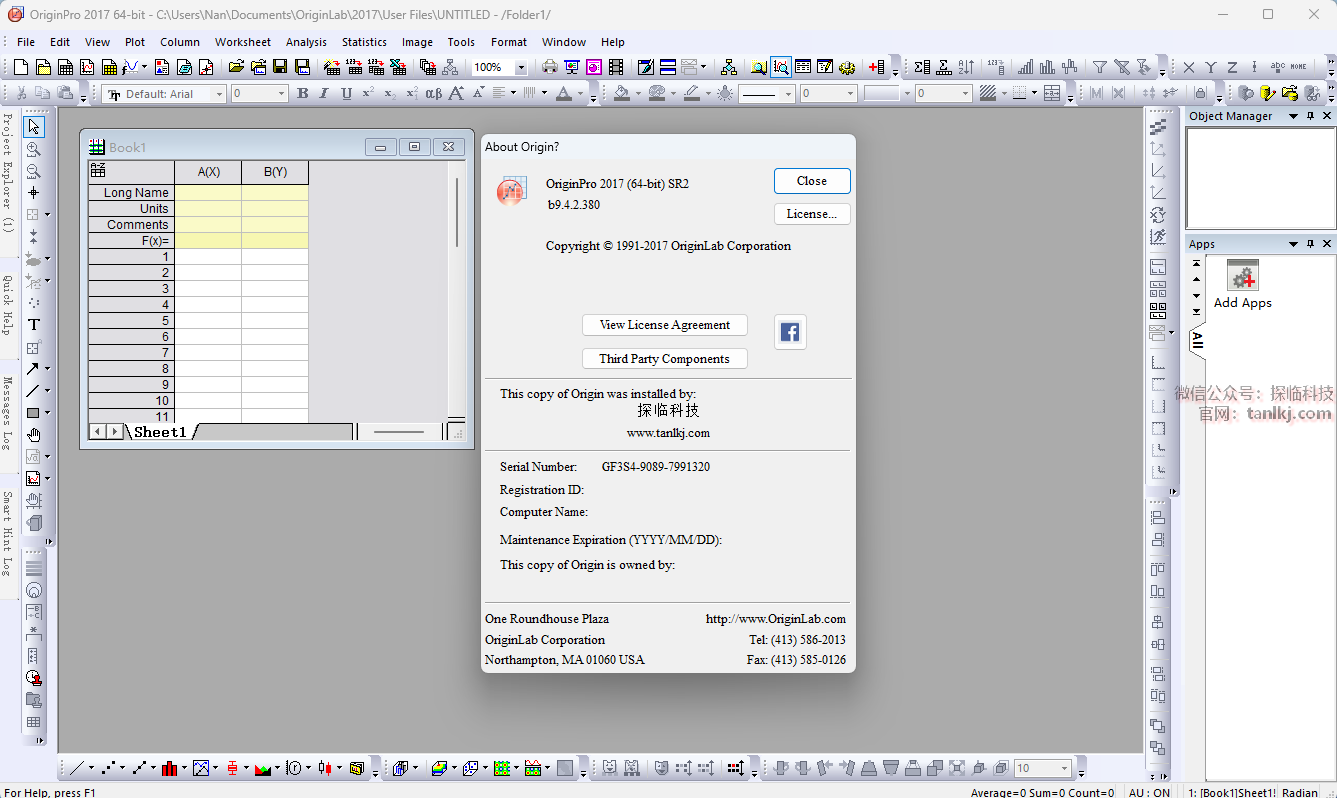The height and width of the screenshot is (798, 1337).
Task: Click the Add Apps icon
Action: click(1242, 277)
